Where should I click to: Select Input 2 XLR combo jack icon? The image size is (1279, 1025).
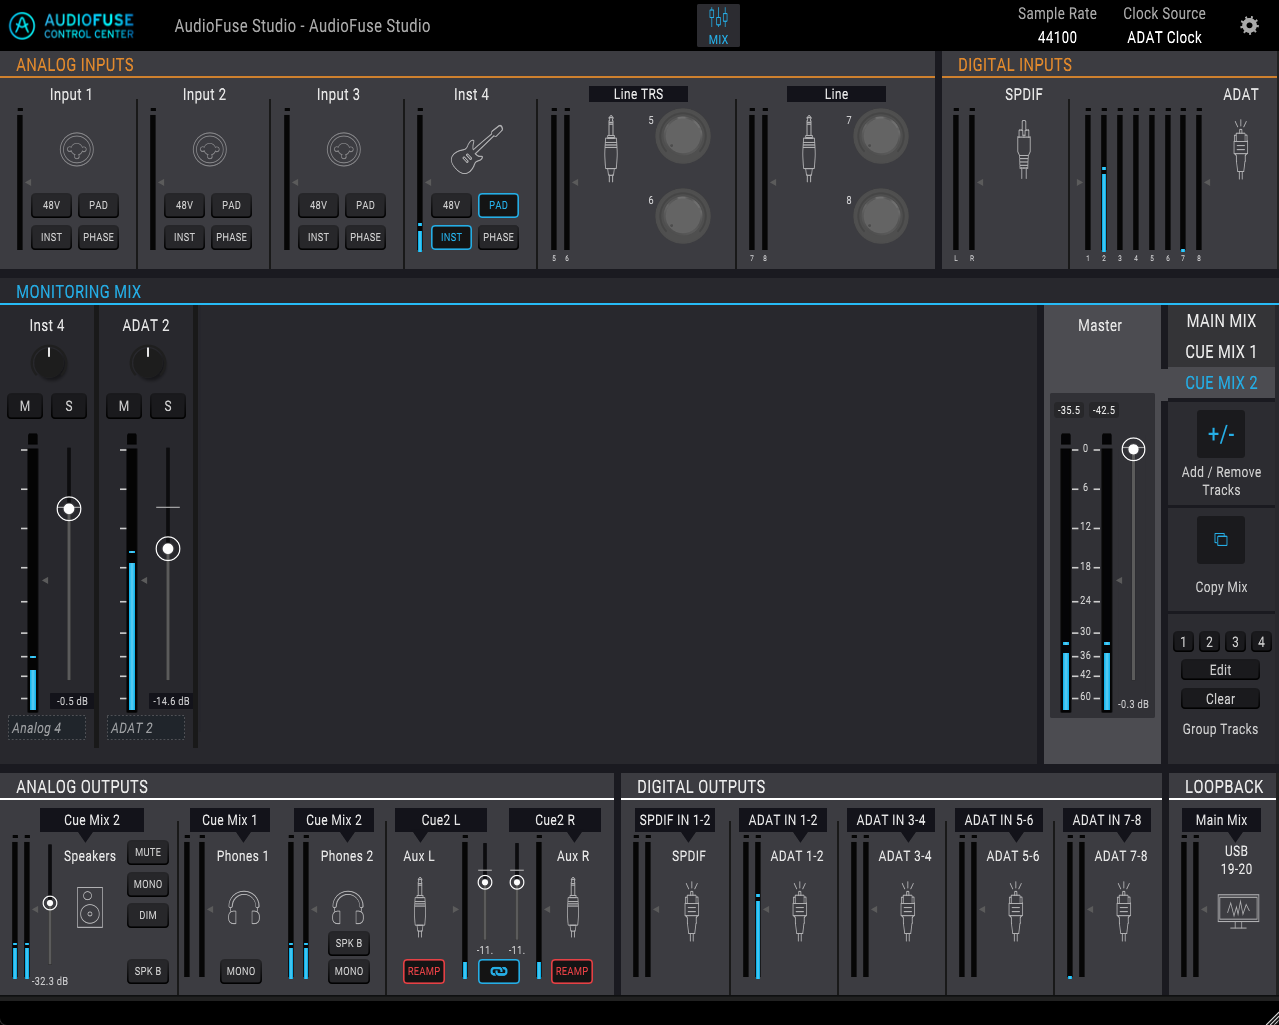pos(210,150)
